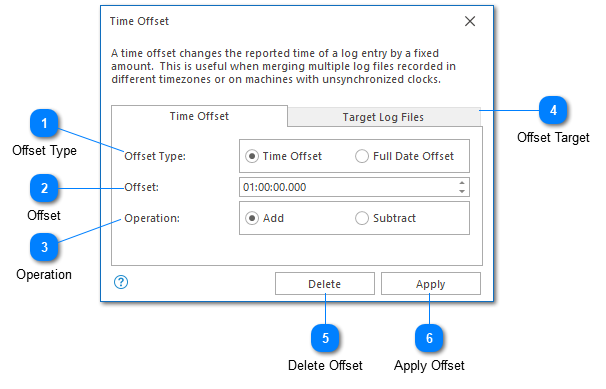Screen dimensions: 606x389
Task: Select the Time Offset radio button
Action: (x=252, y=156)
